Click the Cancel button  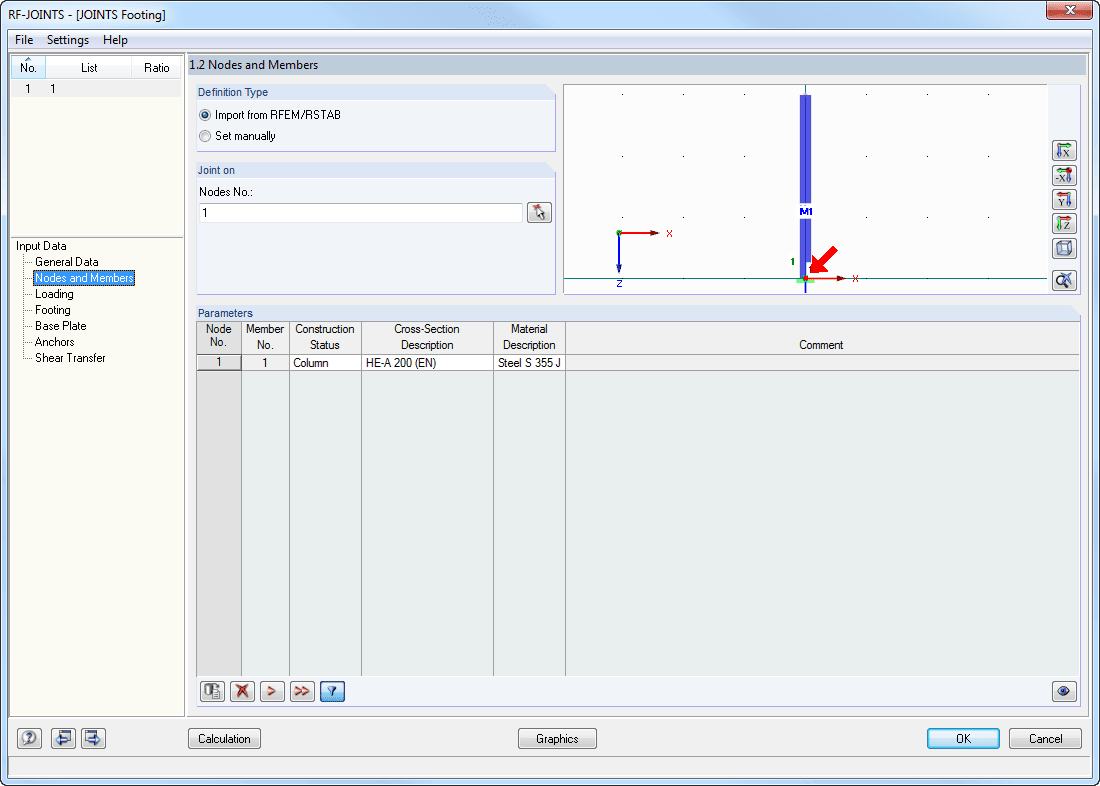(x=1045, y=739)
